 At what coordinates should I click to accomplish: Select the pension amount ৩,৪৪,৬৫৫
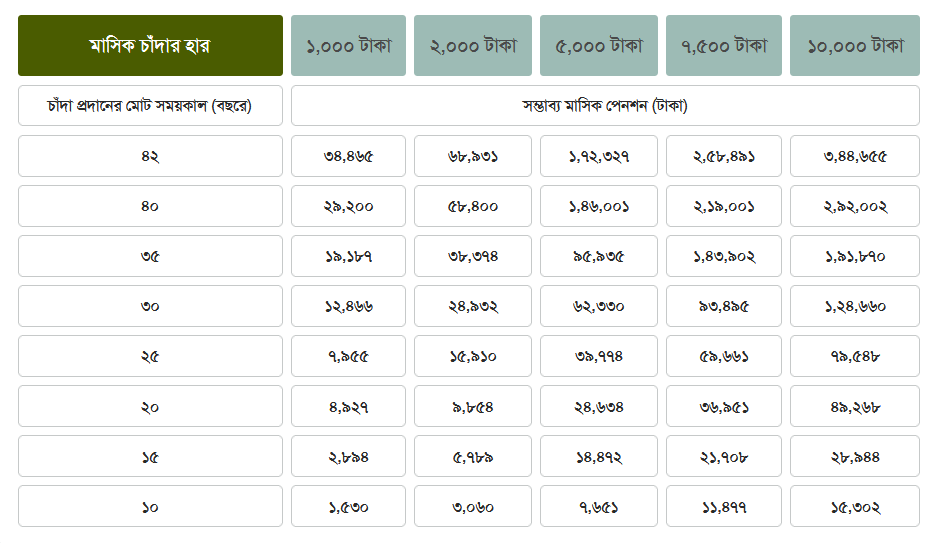tap(854, 156)
